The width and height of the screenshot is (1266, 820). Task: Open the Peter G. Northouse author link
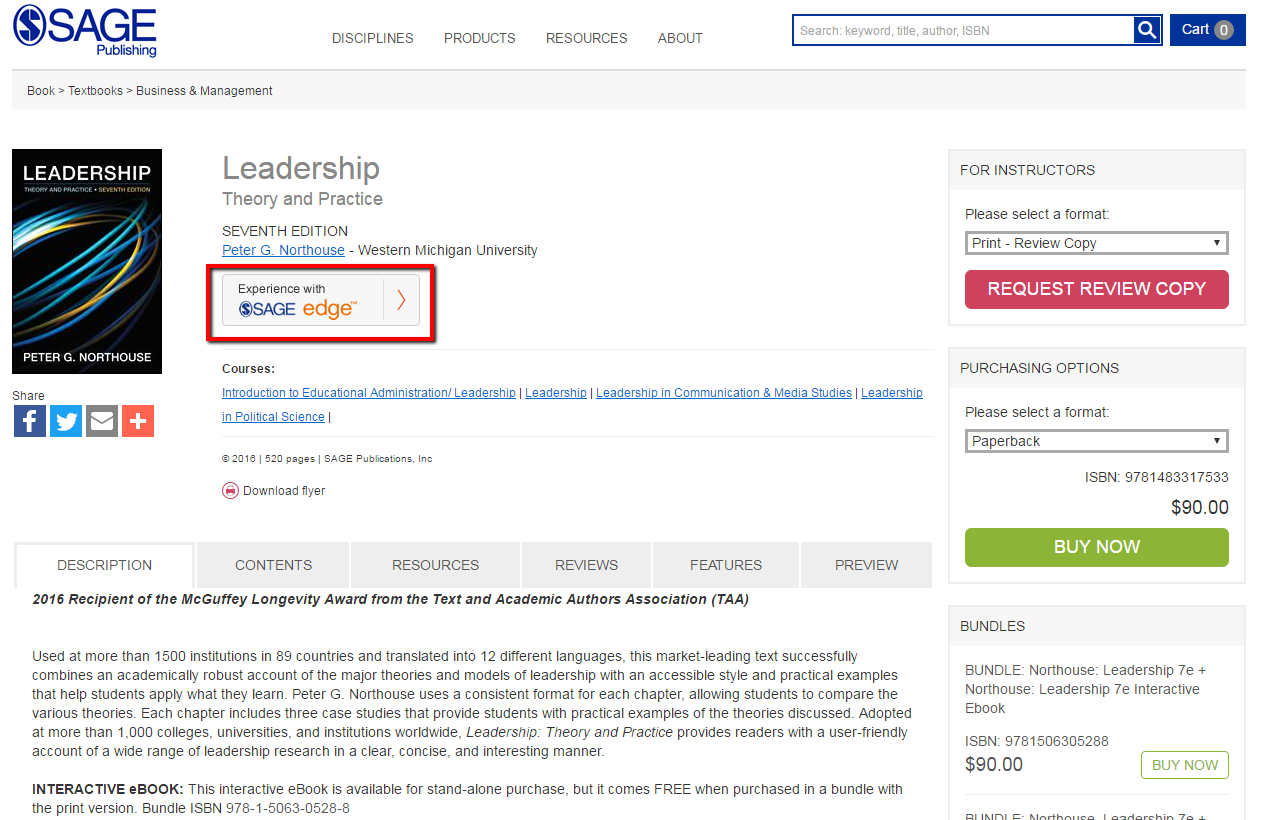(283, 250)
